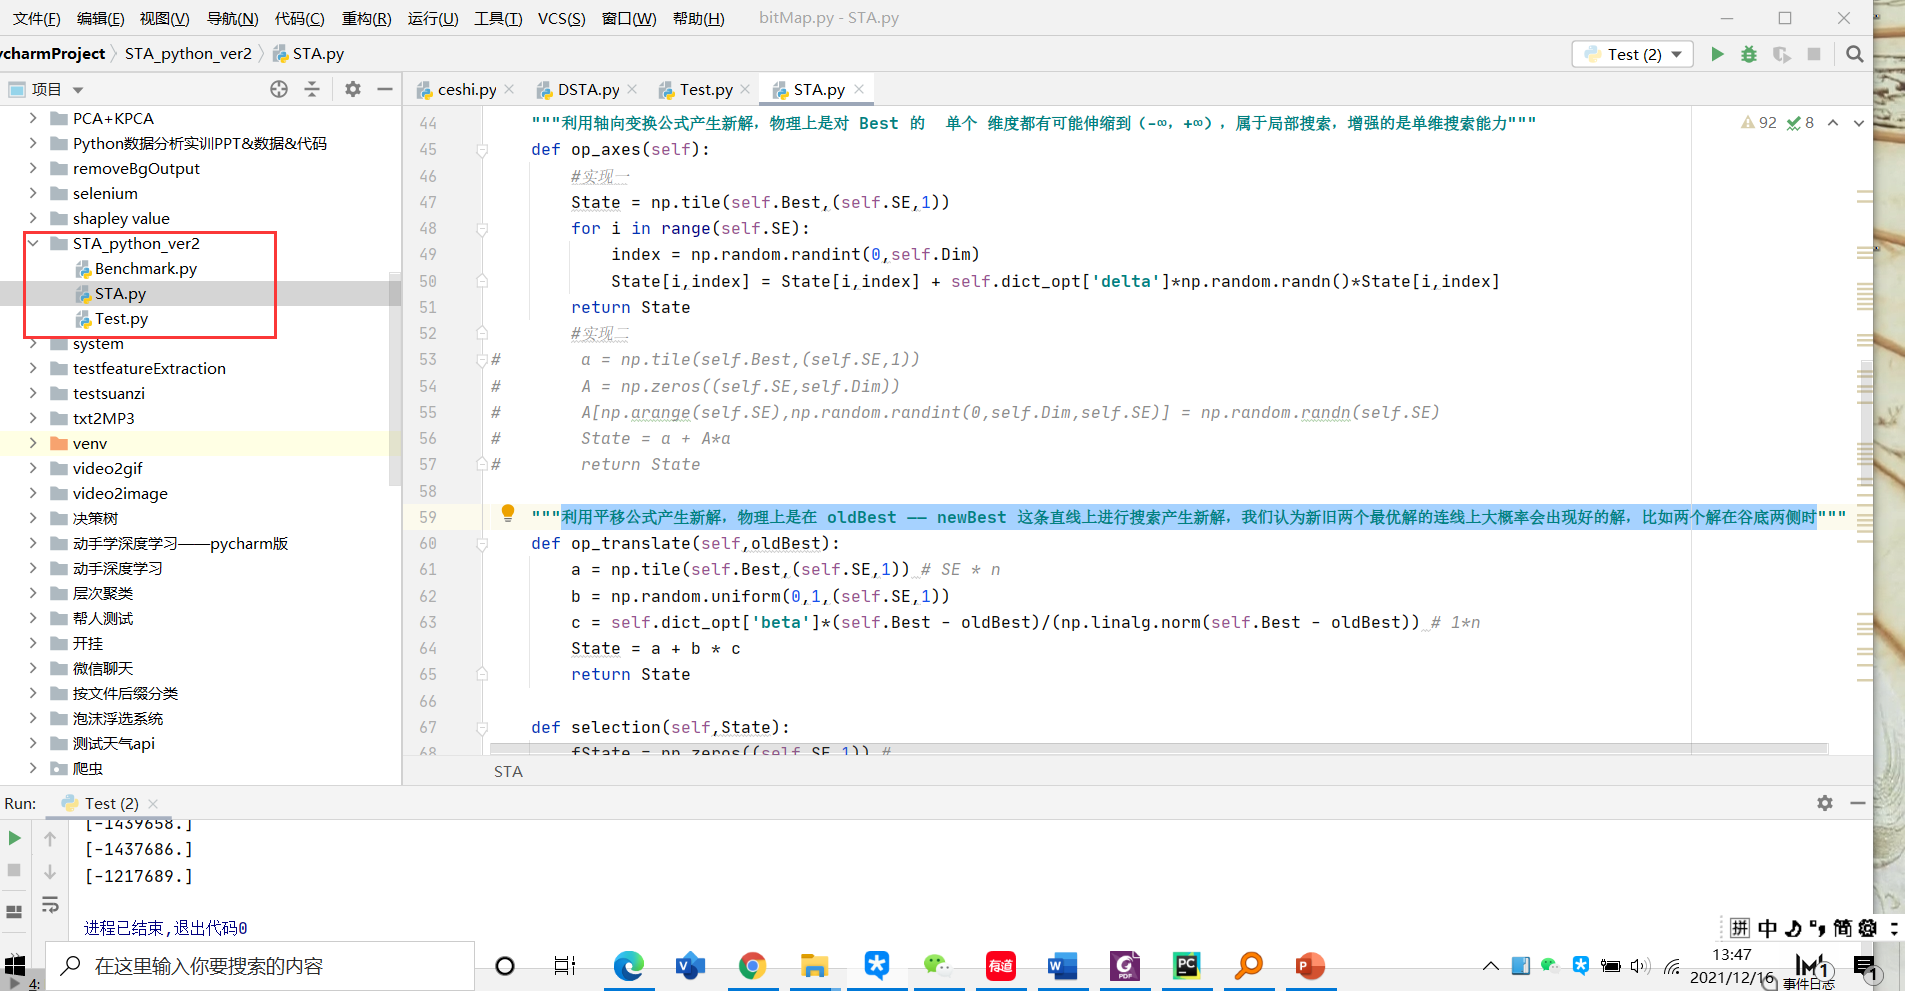The height and width of the screenshot is (991, 1905).
Task: Open Chrome from taskbar
Action: (753, 965)
